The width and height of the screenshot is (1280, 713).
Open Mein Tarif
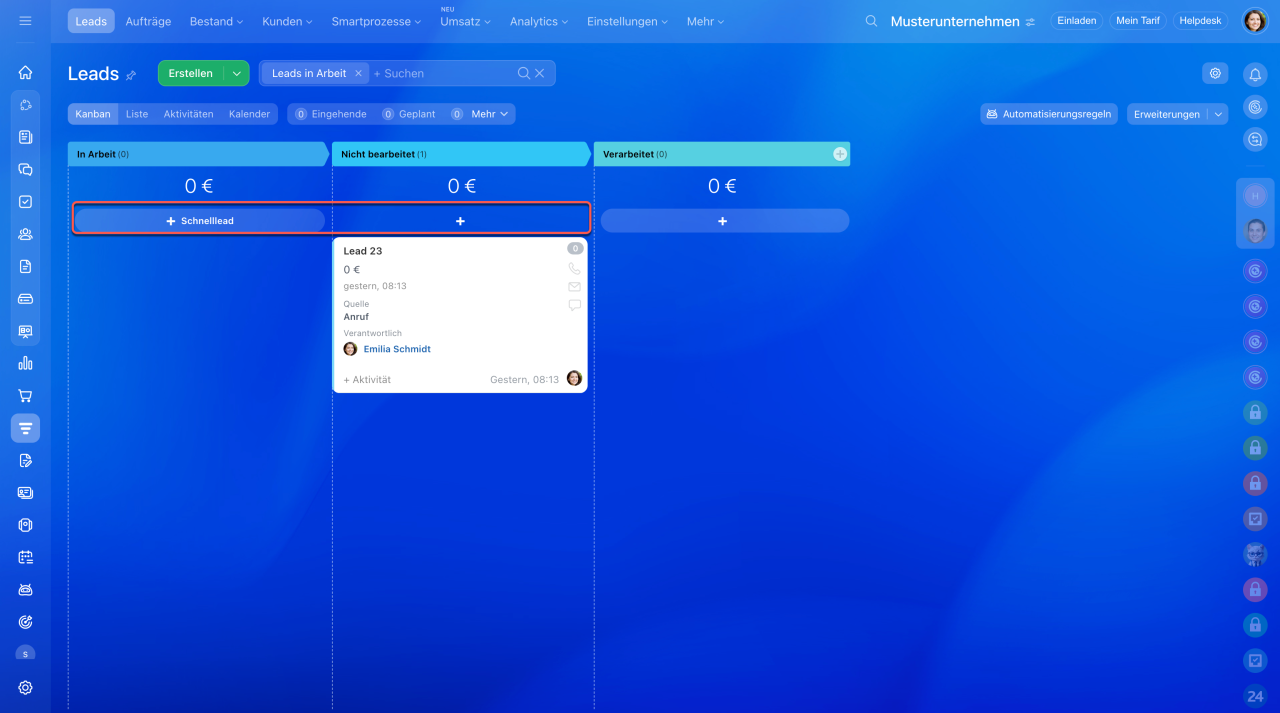(x=1137, y=20)
